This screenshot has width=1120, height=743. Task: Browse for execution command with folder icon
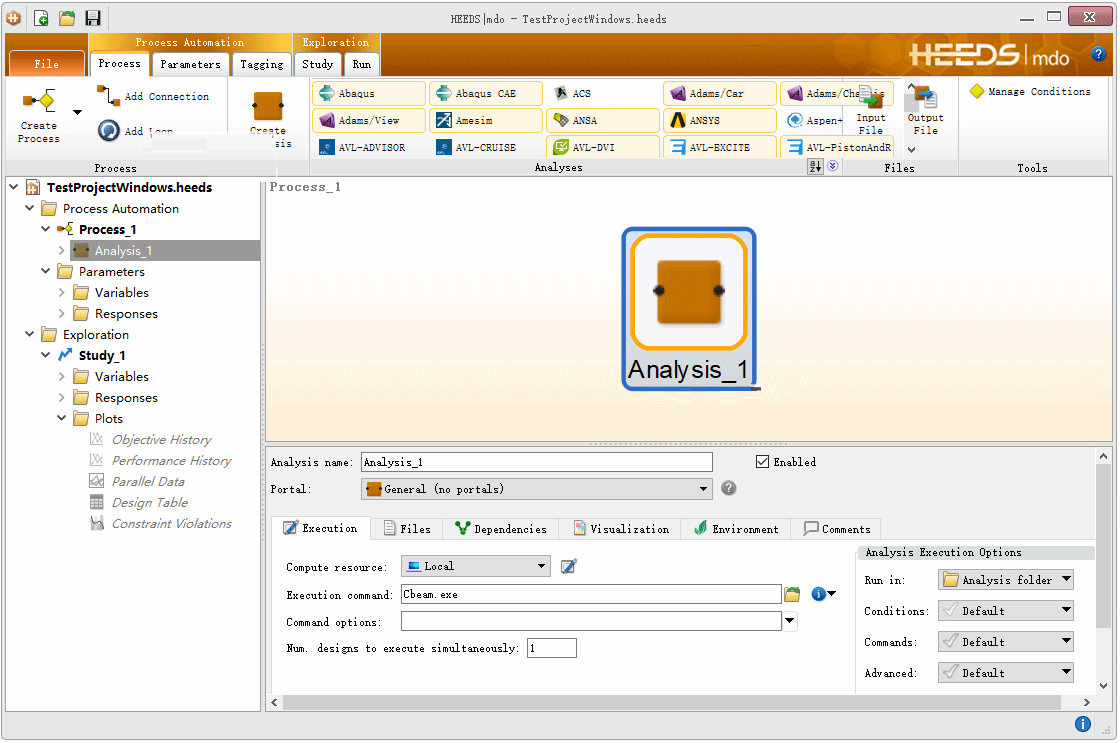[x=792, y=594]
